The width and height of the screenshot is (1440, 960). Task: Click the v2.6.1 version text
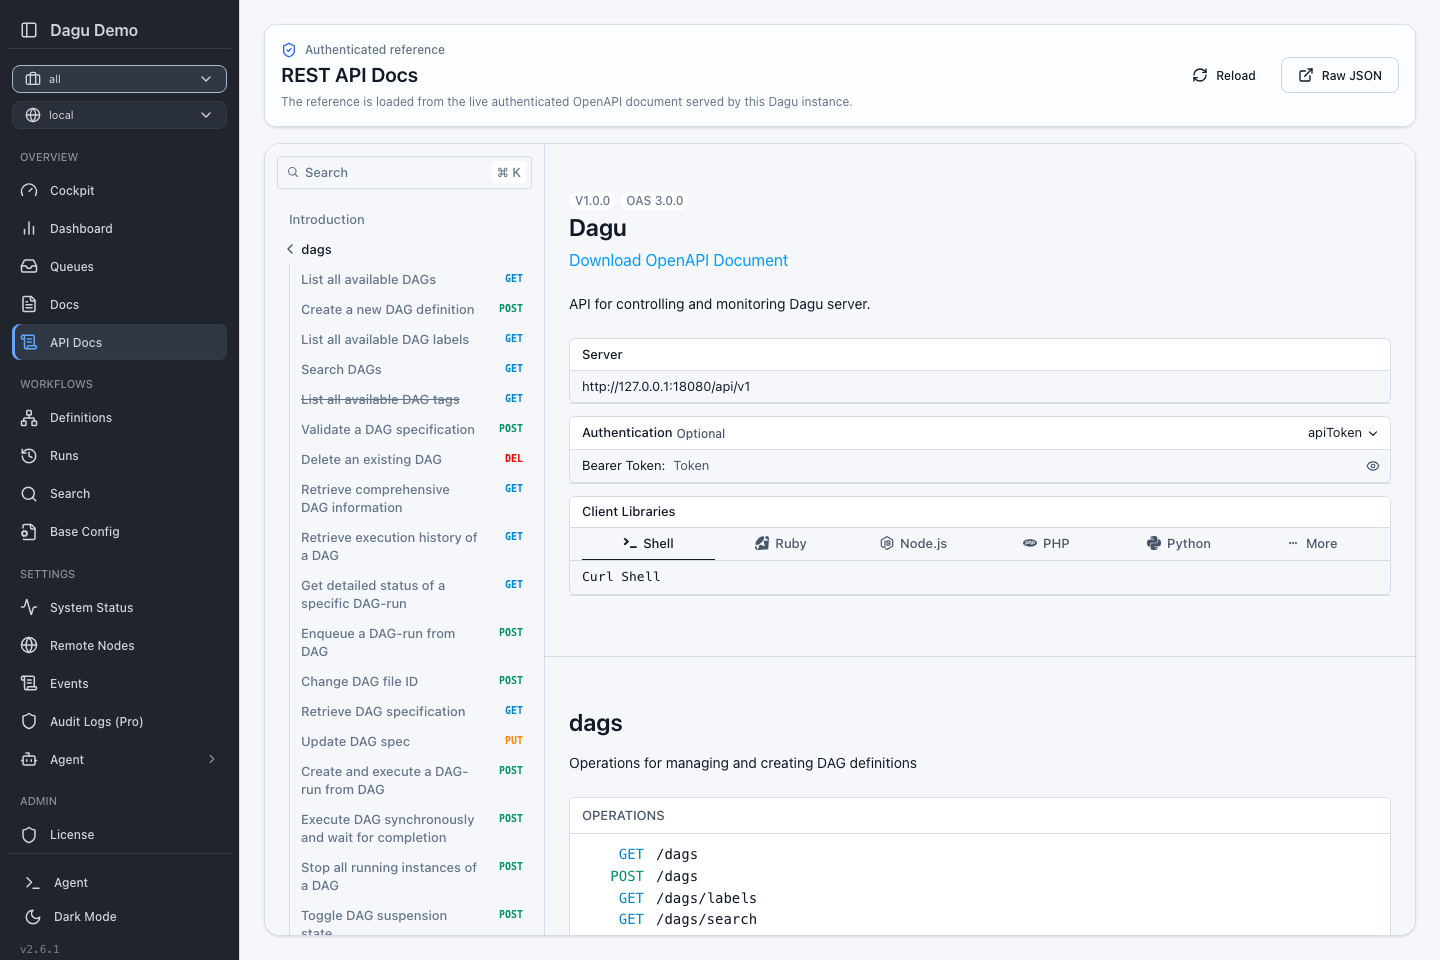pyautogui.click(x=40, y=949)
